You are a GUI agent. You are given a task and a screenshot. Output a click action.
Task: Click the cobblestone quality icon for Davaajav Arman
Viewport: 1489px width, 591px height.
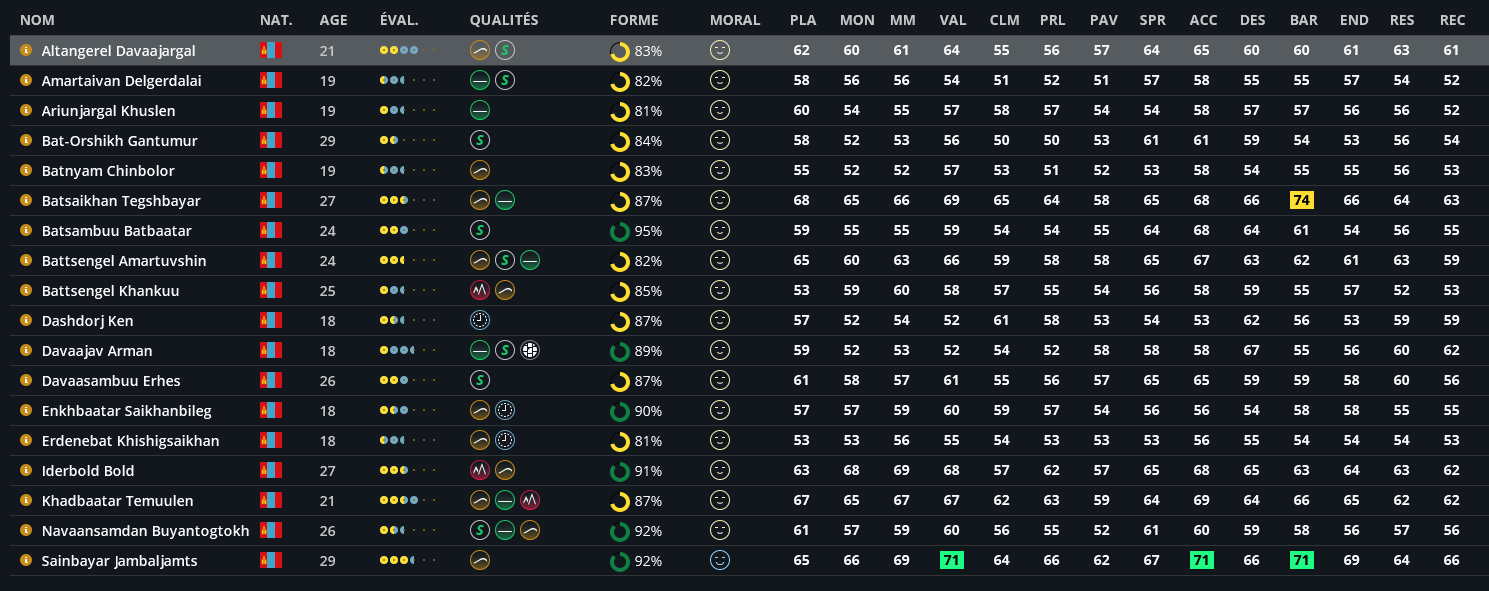tap(530, 350)
